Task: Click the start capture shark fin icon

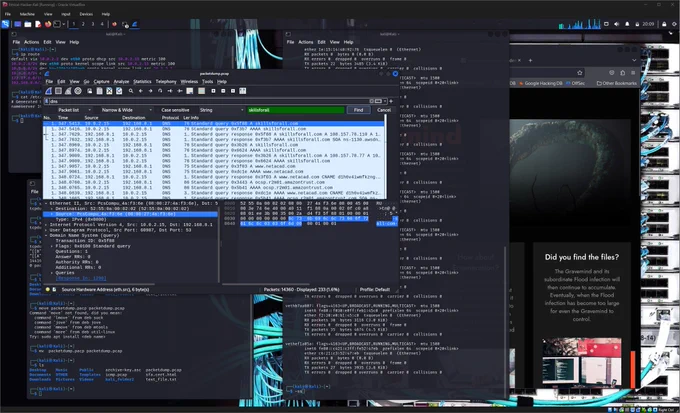Action: click(49, 91)
